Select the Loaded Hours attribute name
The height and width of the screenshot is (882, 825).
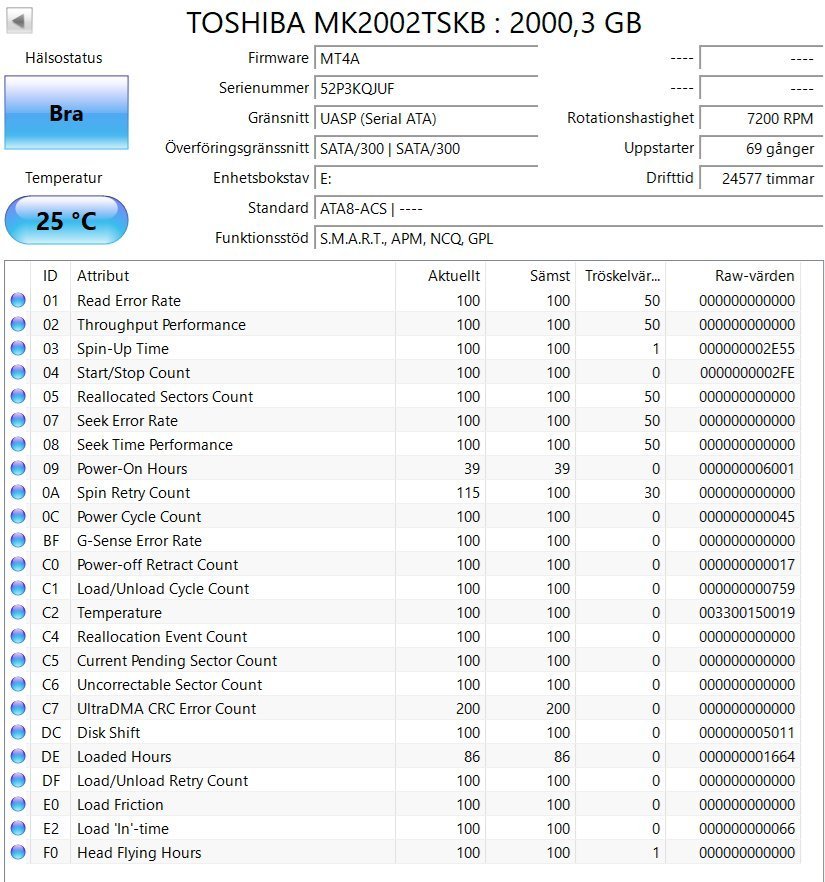click(124, 757)
